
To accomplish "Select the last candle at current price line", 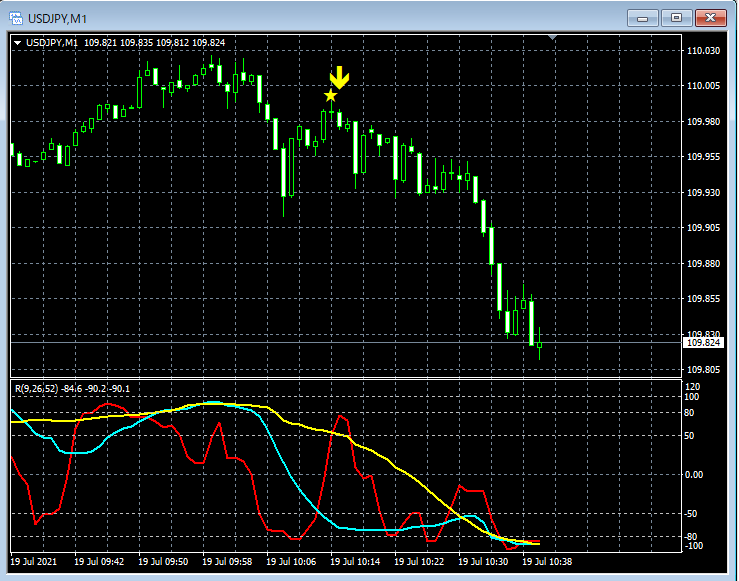I will tap(540, 344).
